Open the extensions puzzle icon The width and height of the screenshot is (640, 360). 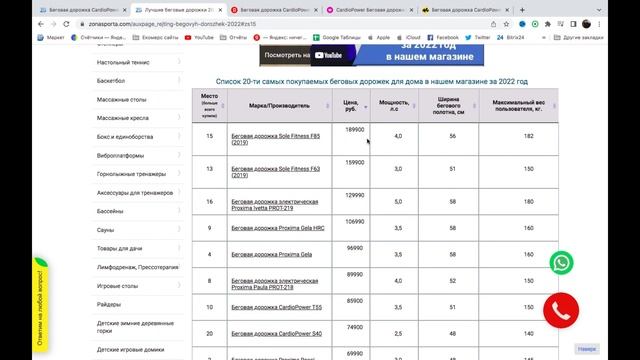(x=548, y=24)
